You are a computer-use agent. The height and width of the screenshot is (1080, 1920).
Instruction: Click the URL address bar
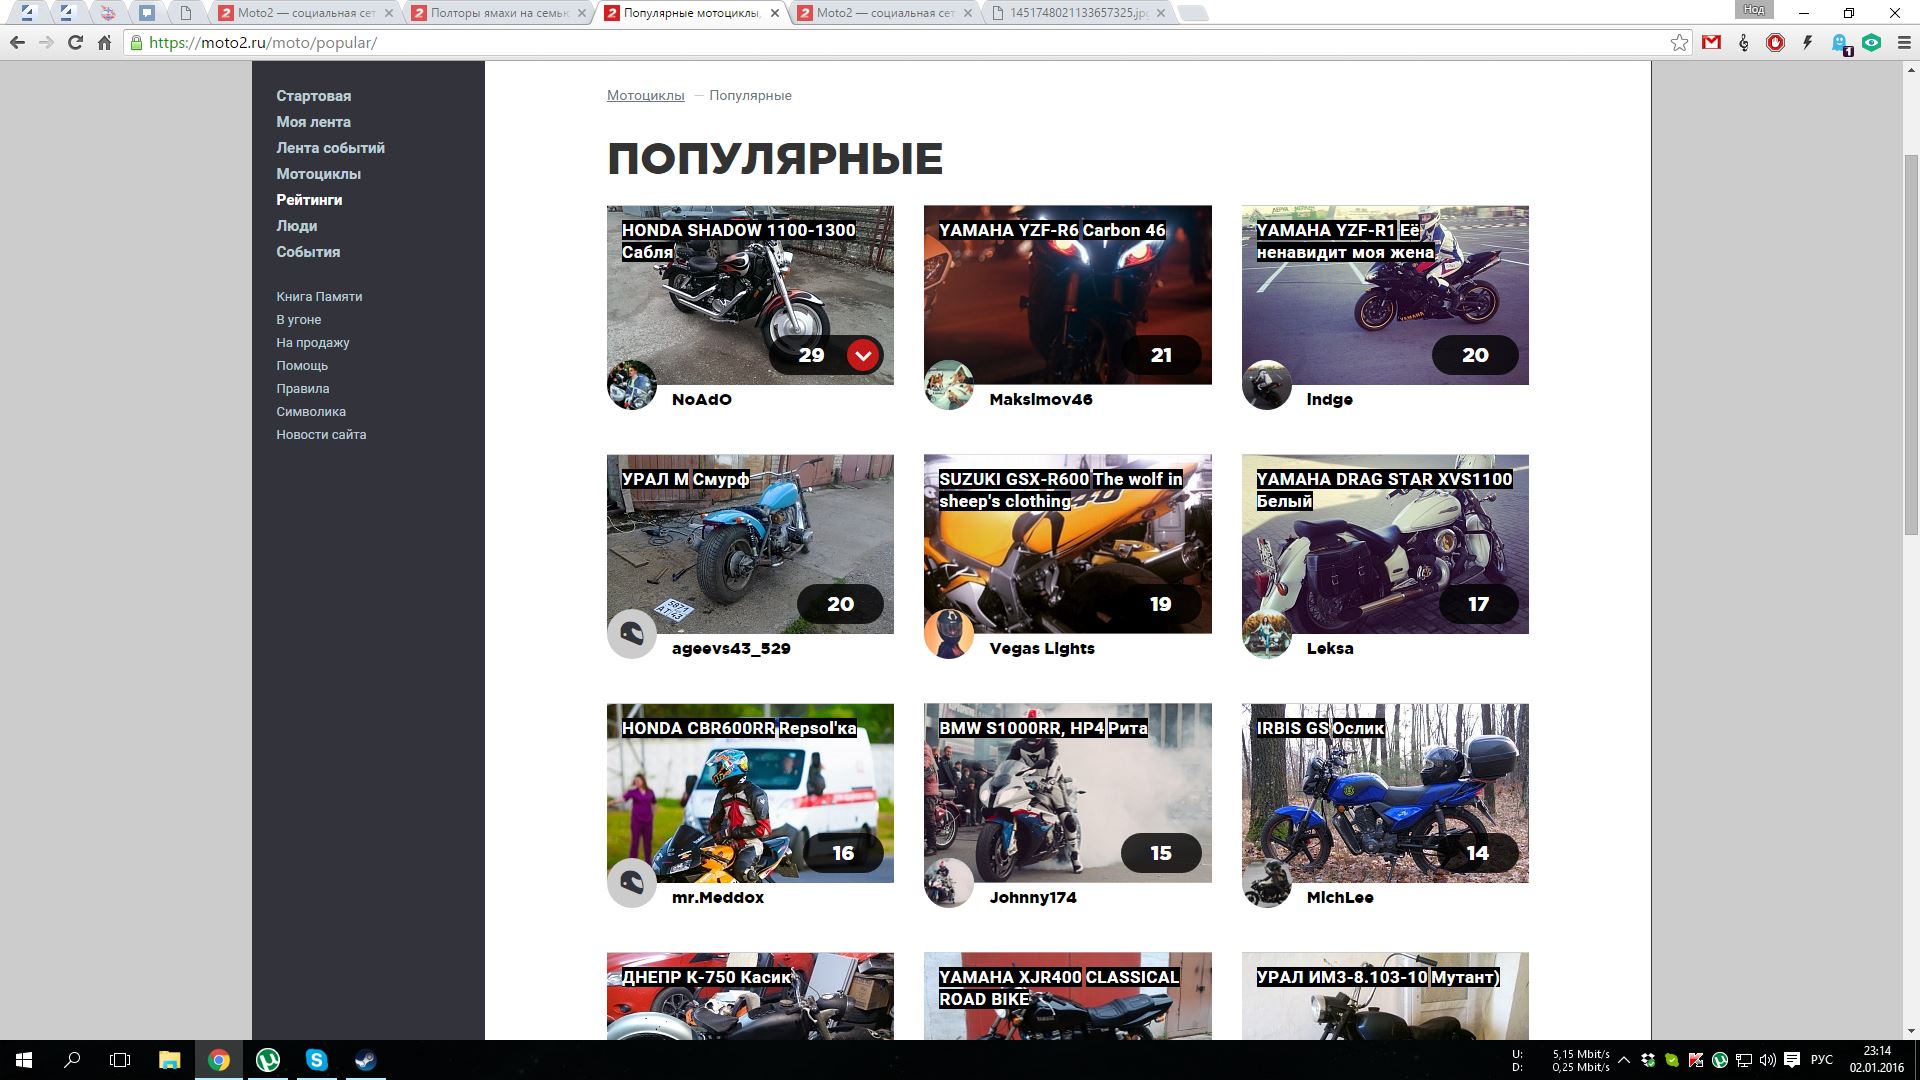(900, 43)
